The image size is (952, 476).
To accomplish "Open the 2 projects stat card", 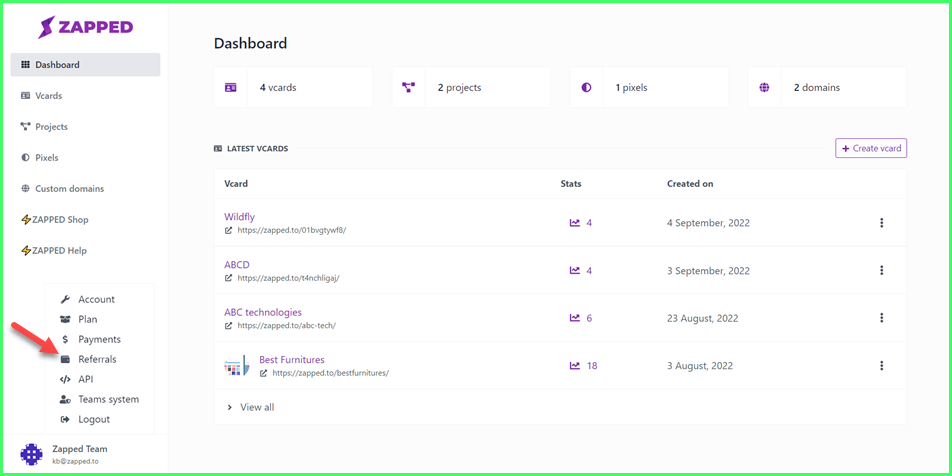I will [471, 87].
